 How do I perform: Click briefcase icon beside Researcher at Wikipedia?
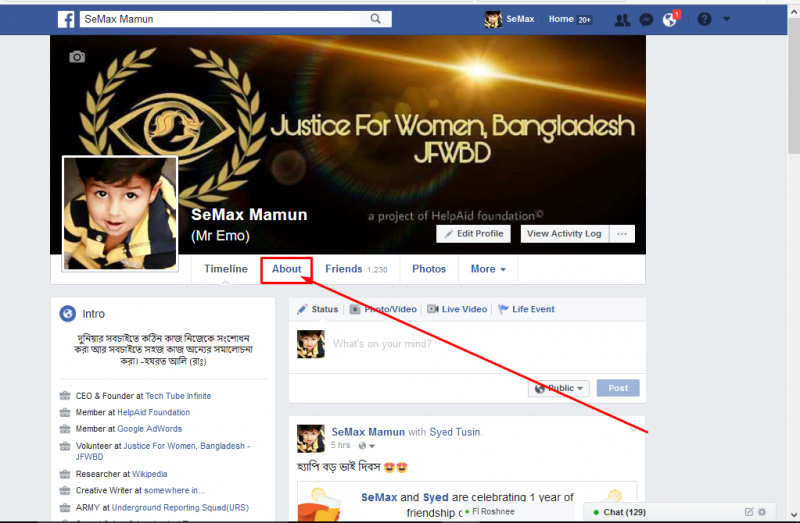65,474
